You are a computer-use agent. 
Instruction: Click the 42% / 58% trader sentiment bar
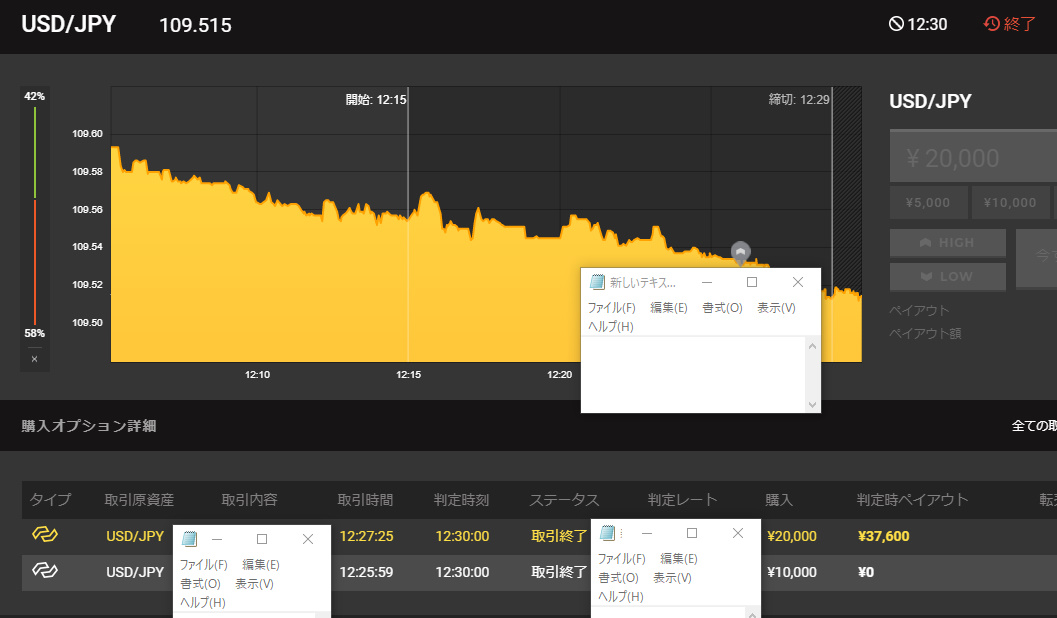(x=34, y=216)
